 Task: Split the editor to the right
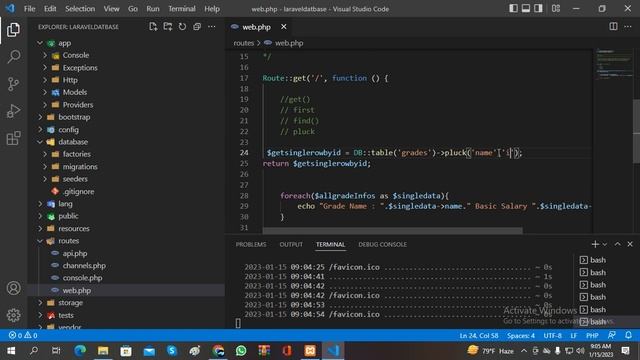pos(613,27)
